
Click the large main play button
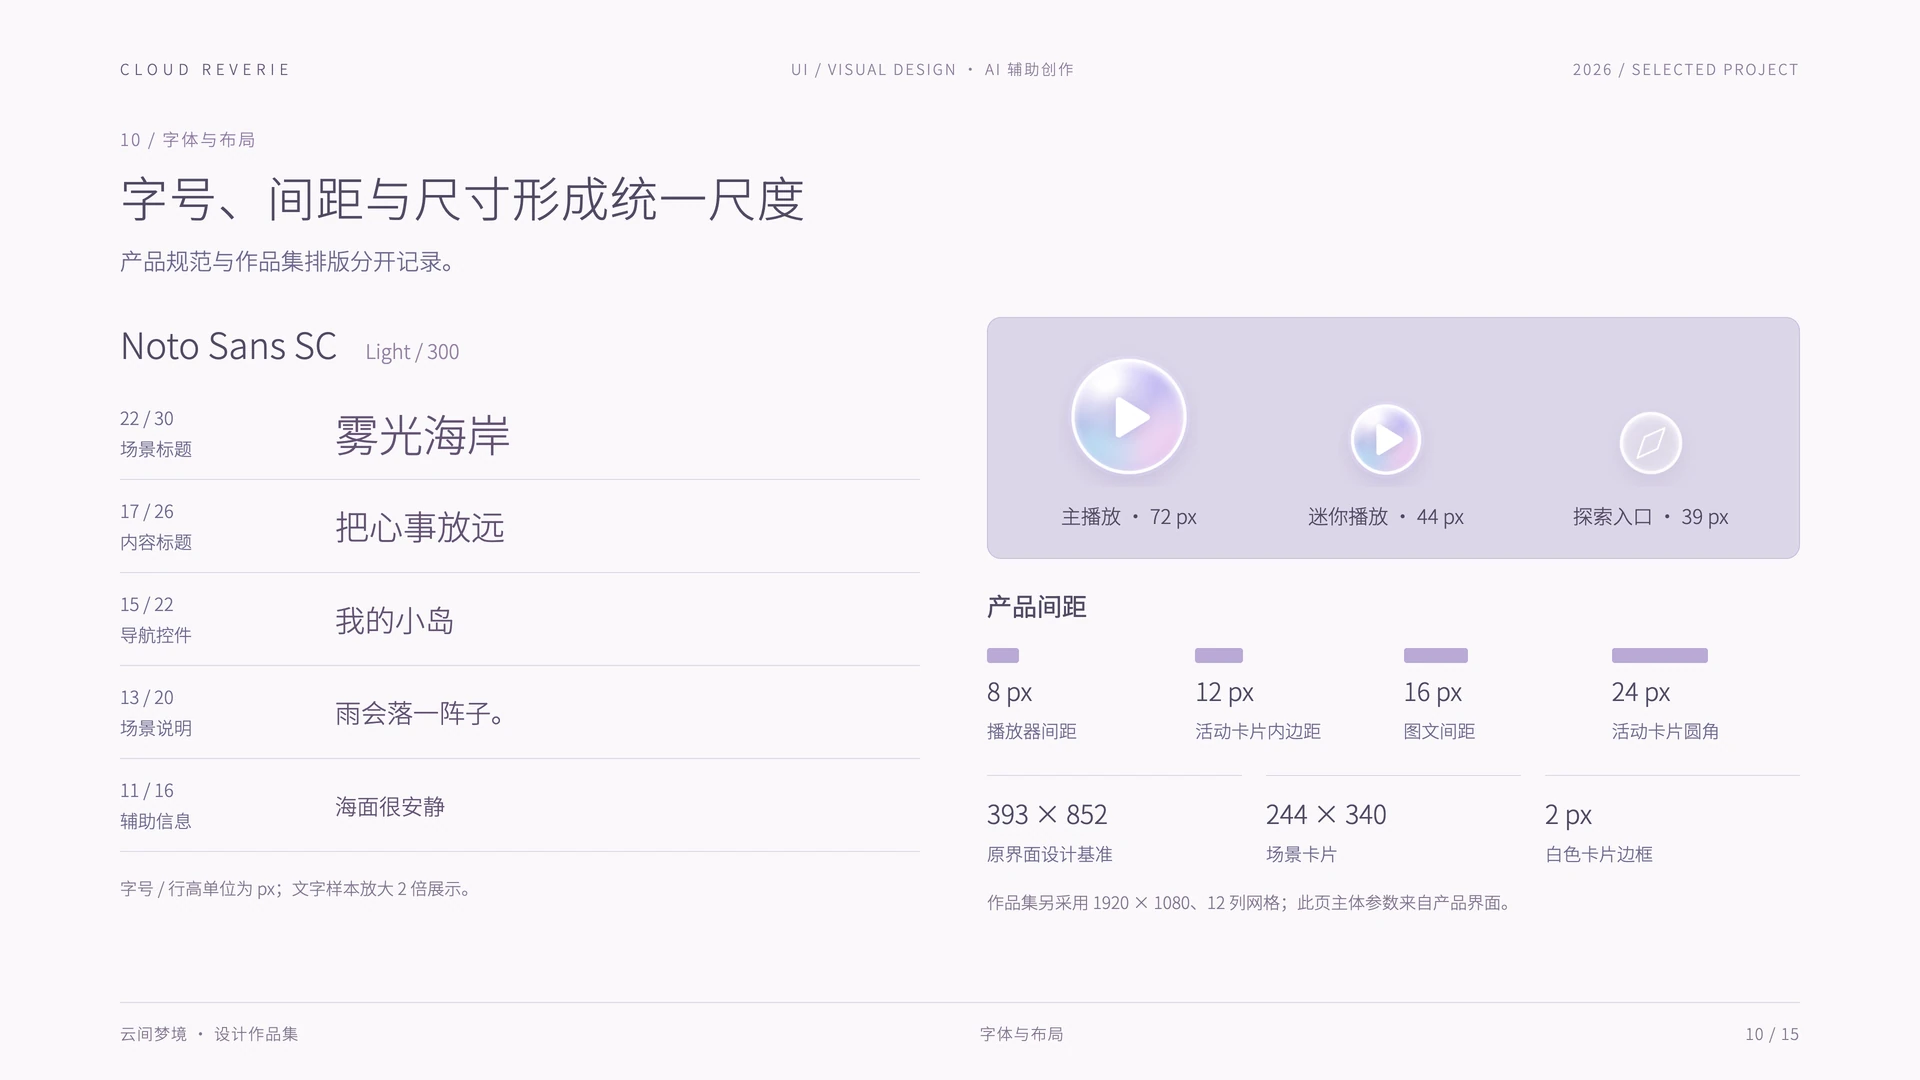[1129, 416]
